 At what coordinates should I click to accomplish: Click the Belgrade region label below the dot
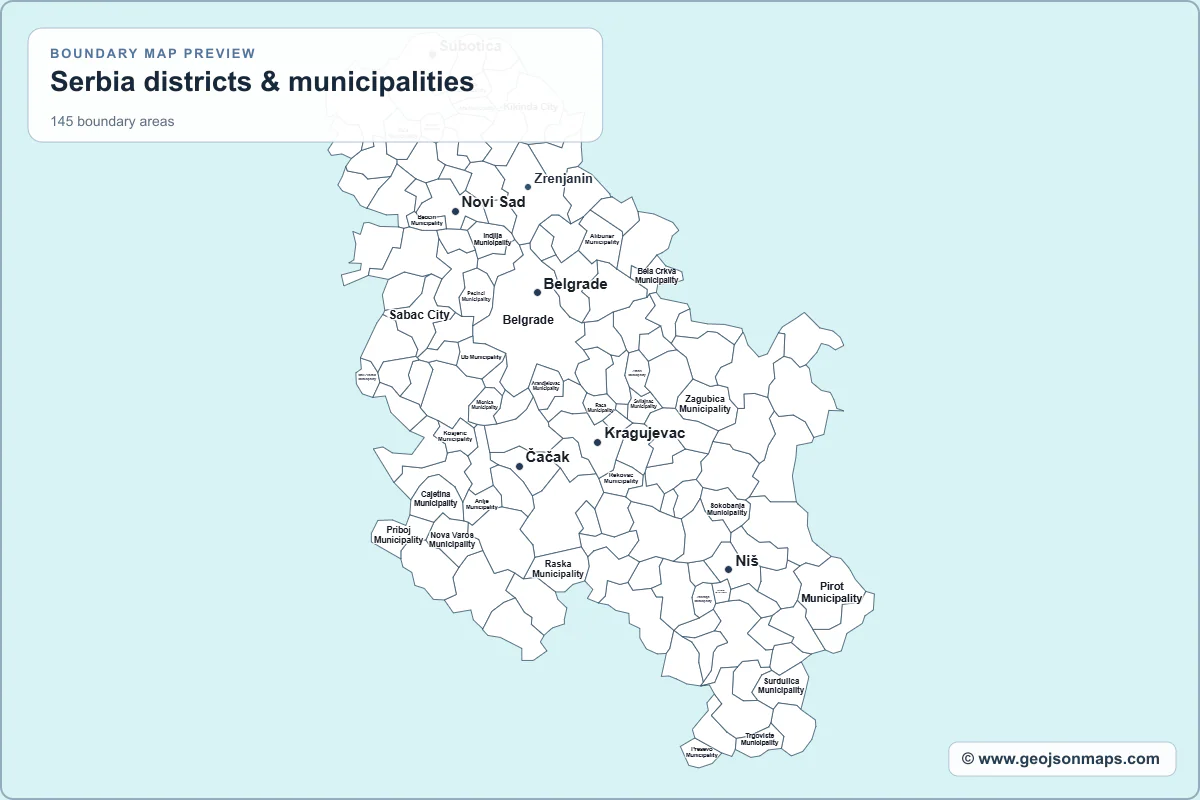528,320
